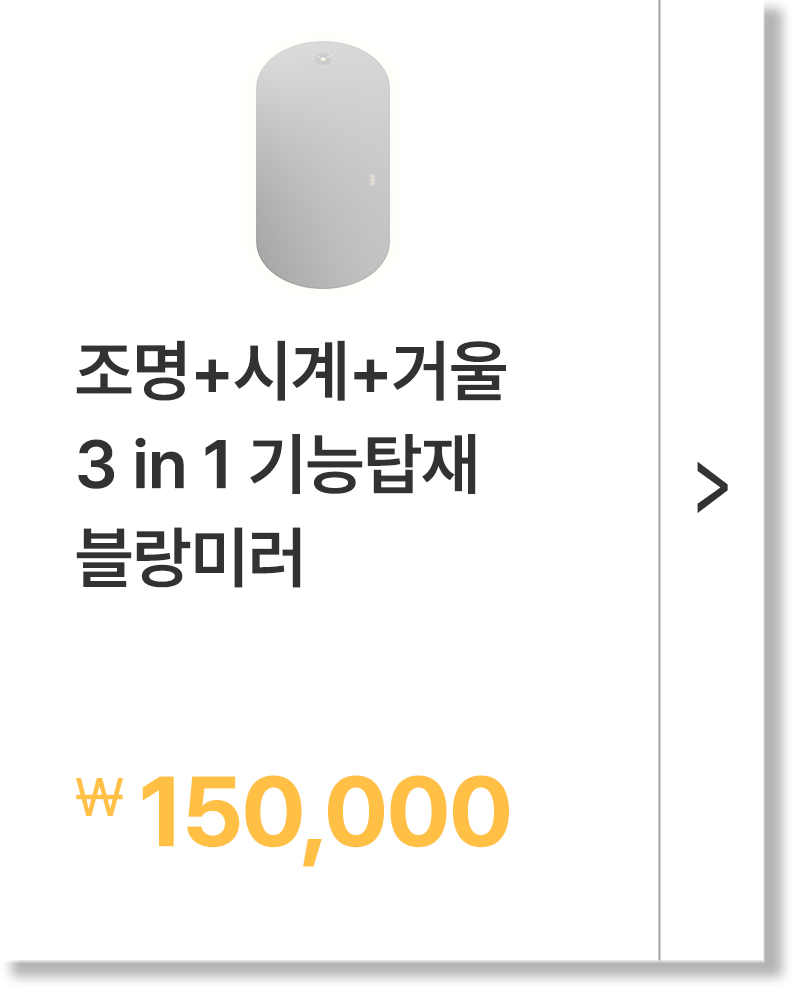Click the vertical divider beside the arrow

coord(660,480)
